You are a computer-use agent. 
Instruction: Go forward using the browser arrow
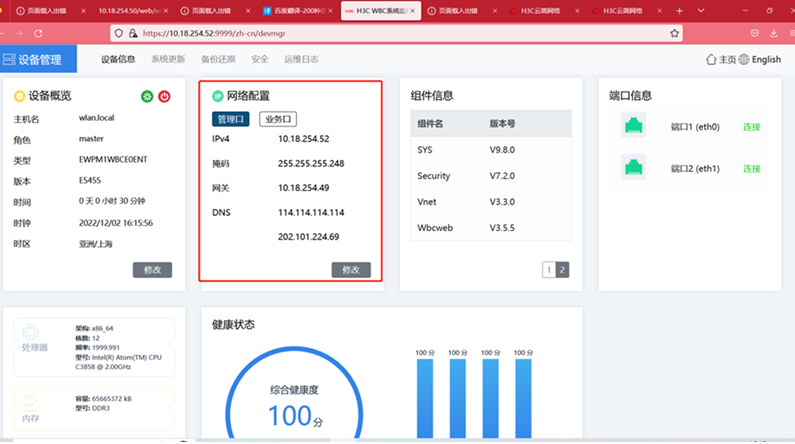pyautogui.click(x=19, y=33)
